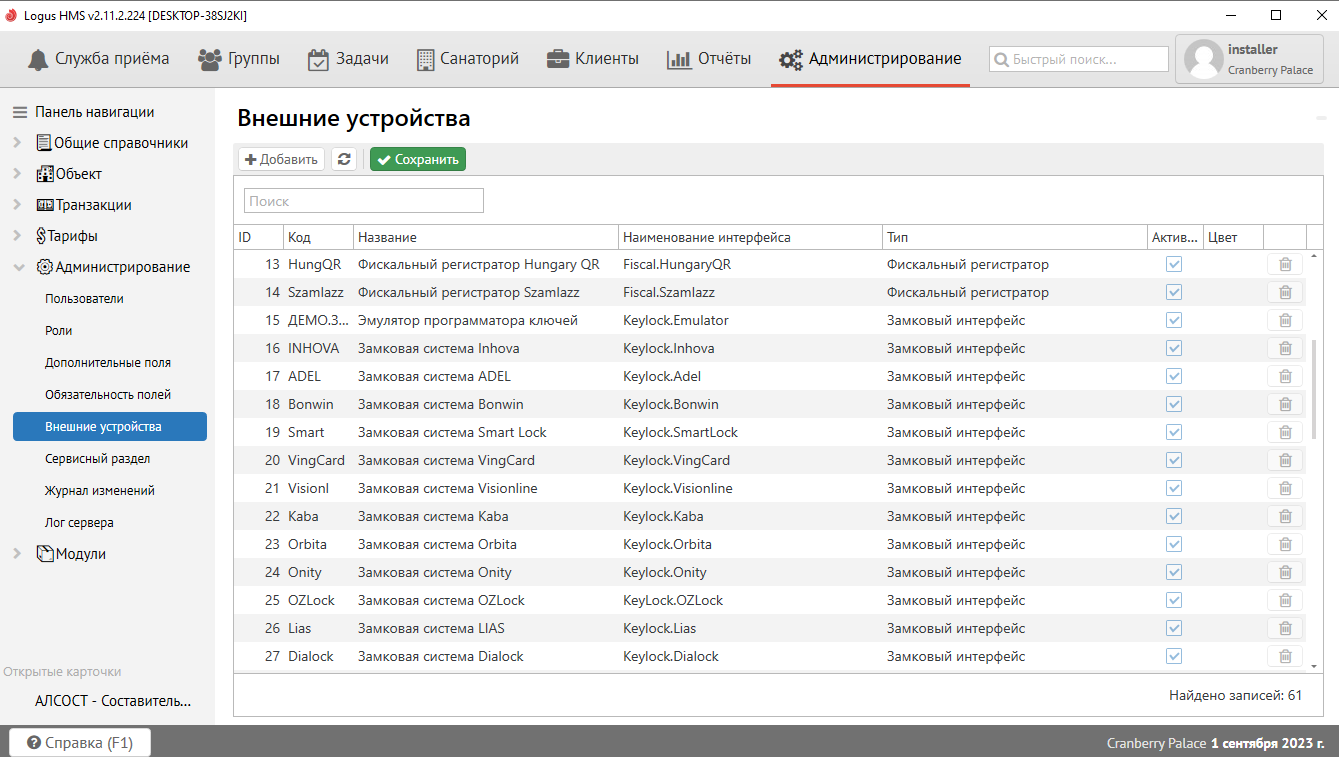The width and height of the screenshot is (1339, 757).
Task: Click trash icon for Dialock row
Action: click(1285, 657)
